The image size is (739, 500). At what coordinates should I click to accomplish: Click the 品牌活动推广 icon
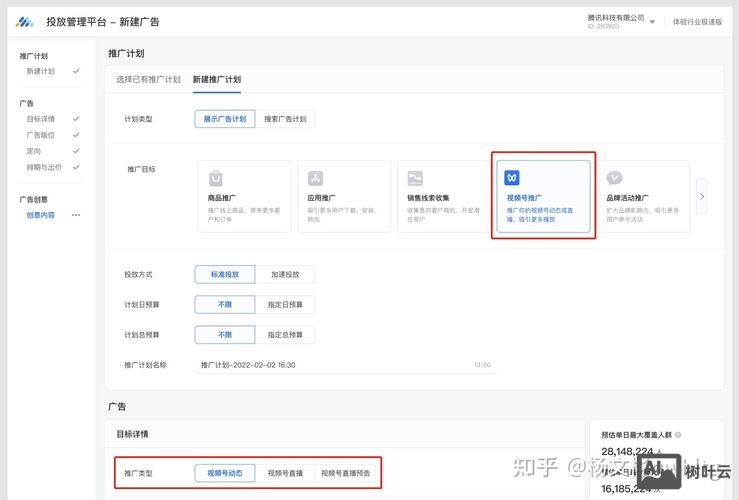coord(614,178)
